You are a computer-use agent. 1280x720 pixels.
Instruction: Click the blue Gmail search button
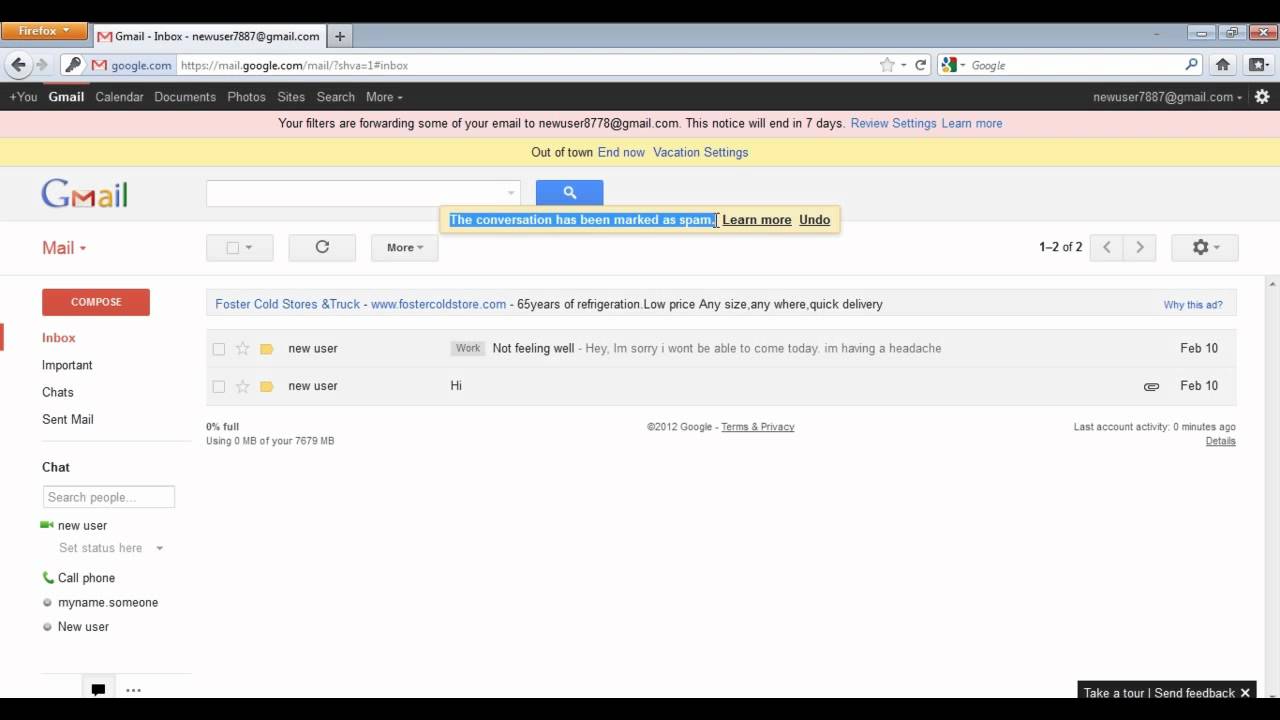click(569, 193)
